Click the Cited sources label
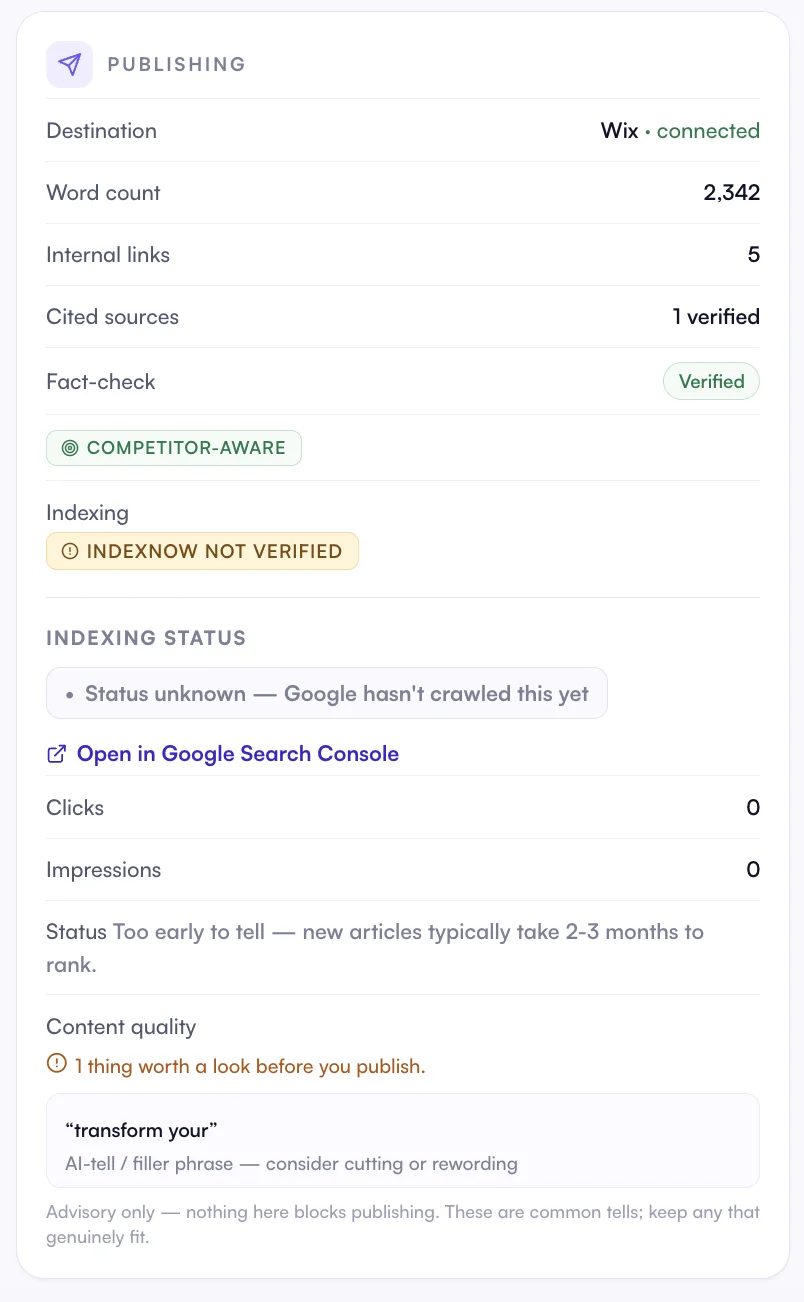 pyautogui.click(x=112, y=317)
